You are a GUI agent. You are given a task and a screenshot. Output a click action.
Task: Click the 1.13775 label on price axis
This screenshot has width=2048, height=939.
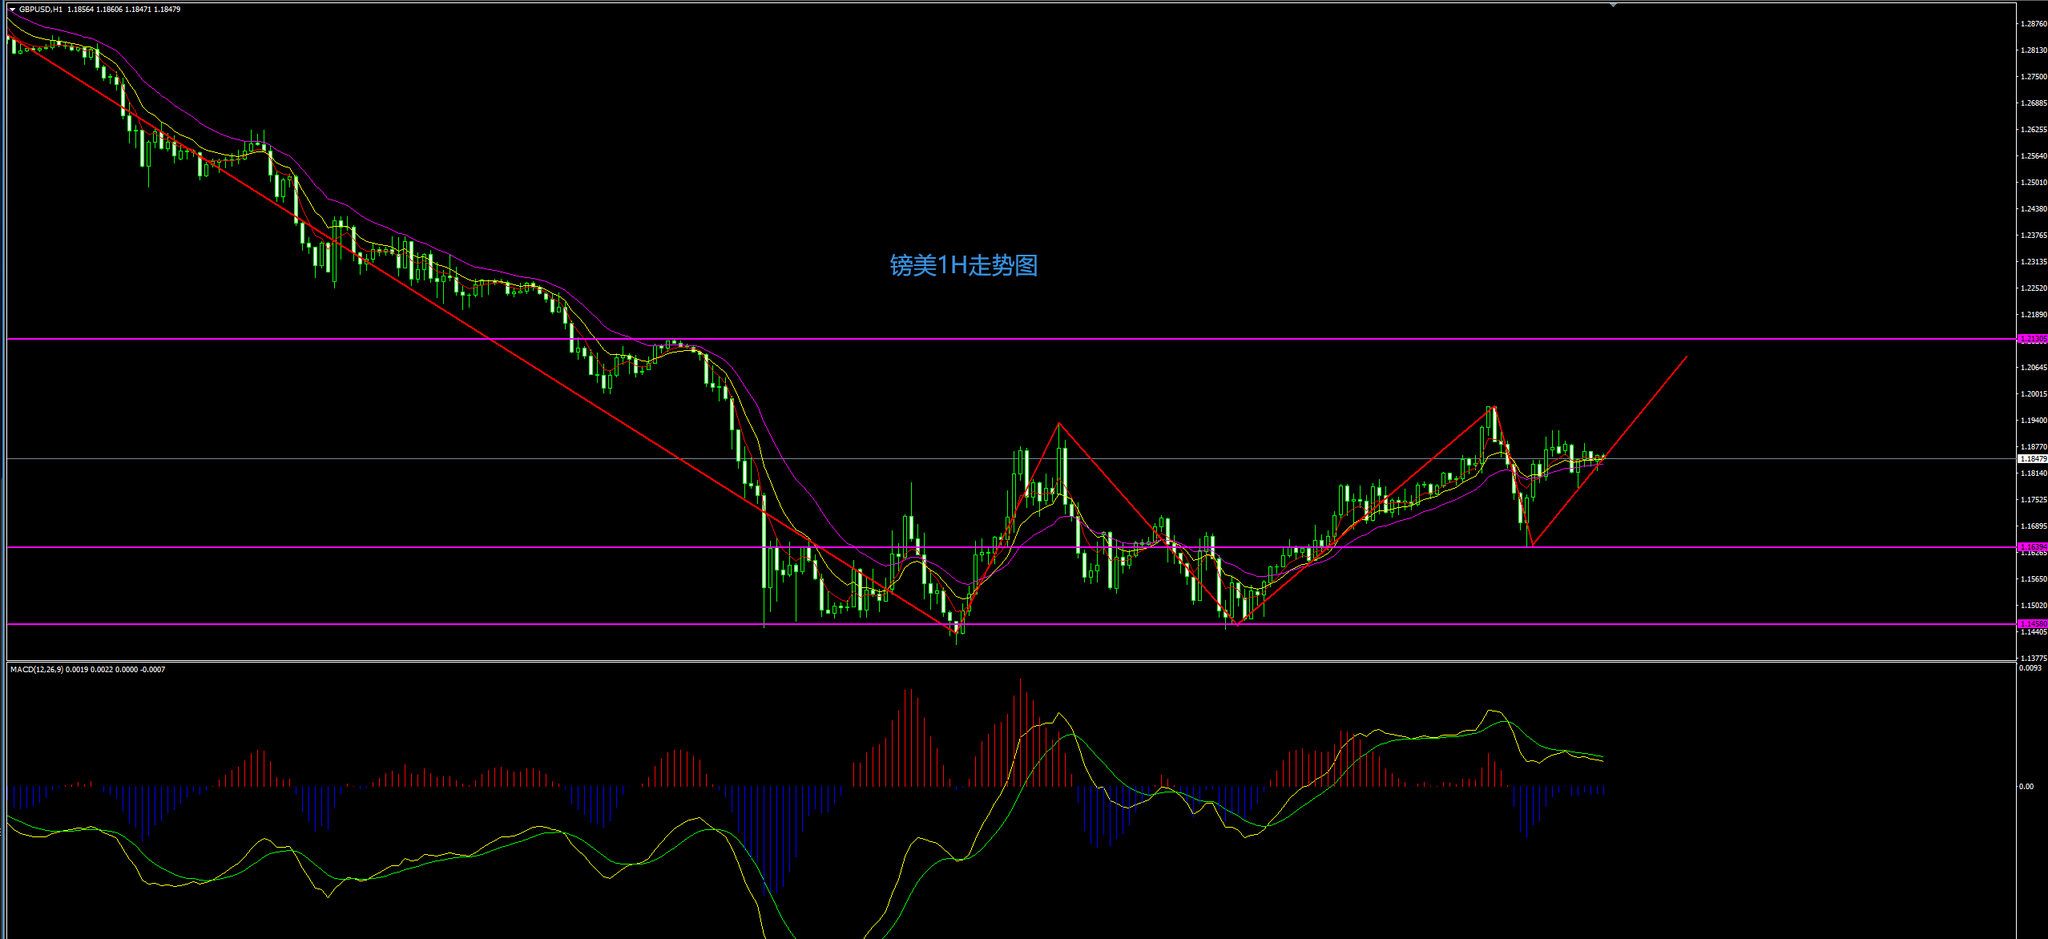pos(2033,658)
